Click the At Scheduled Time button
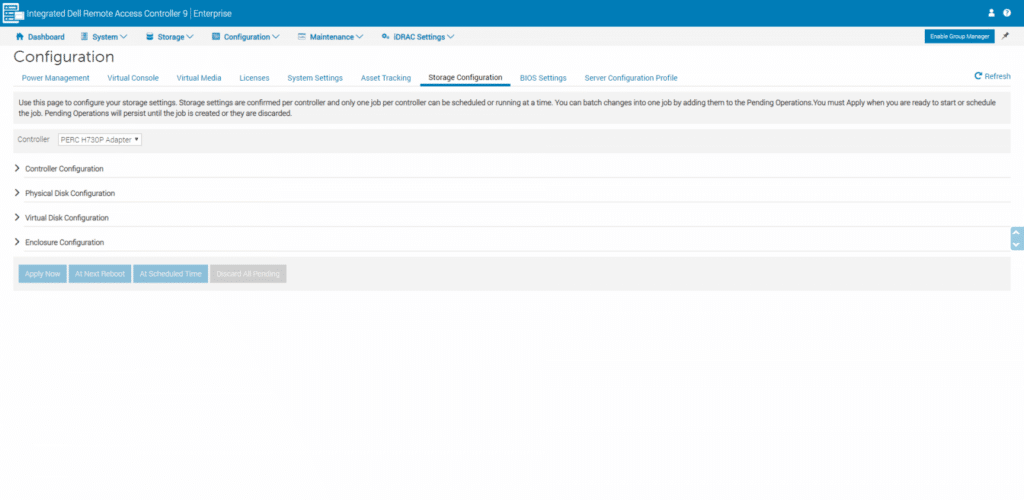 170,273
